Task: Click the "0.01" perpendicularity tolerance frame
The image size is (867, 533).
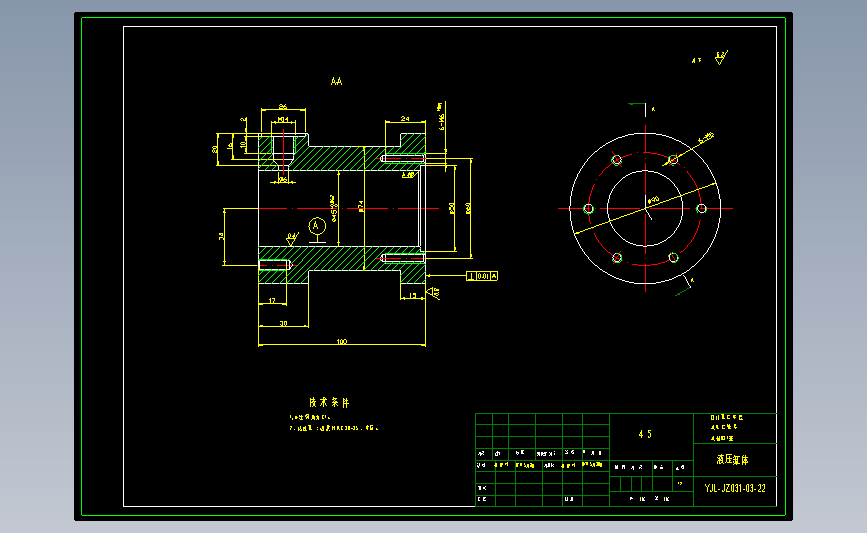Action: click(x=482, y=276)
